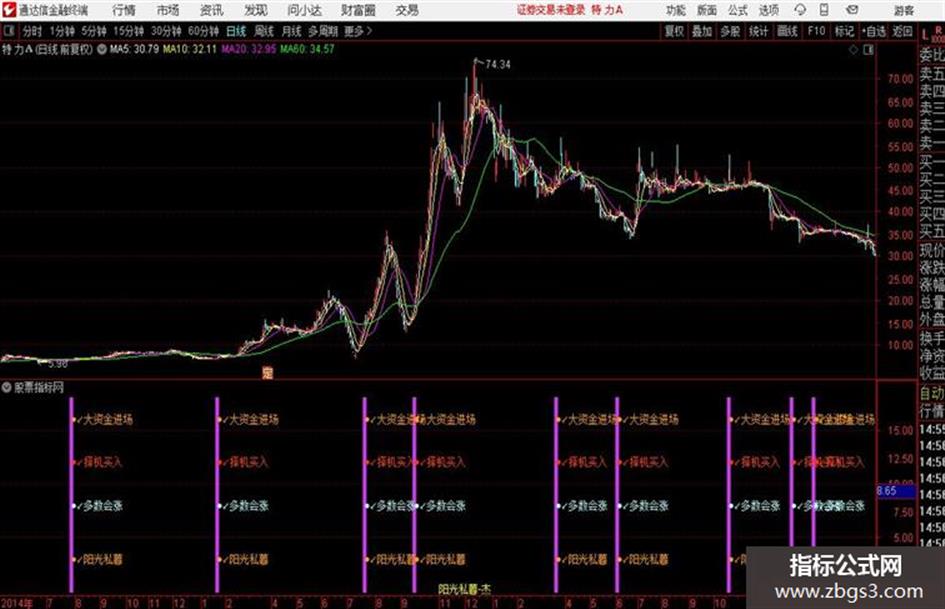Open the 资讯 menu
The width and height of the screenshot is (945, 609).
(x=212, y=10)
